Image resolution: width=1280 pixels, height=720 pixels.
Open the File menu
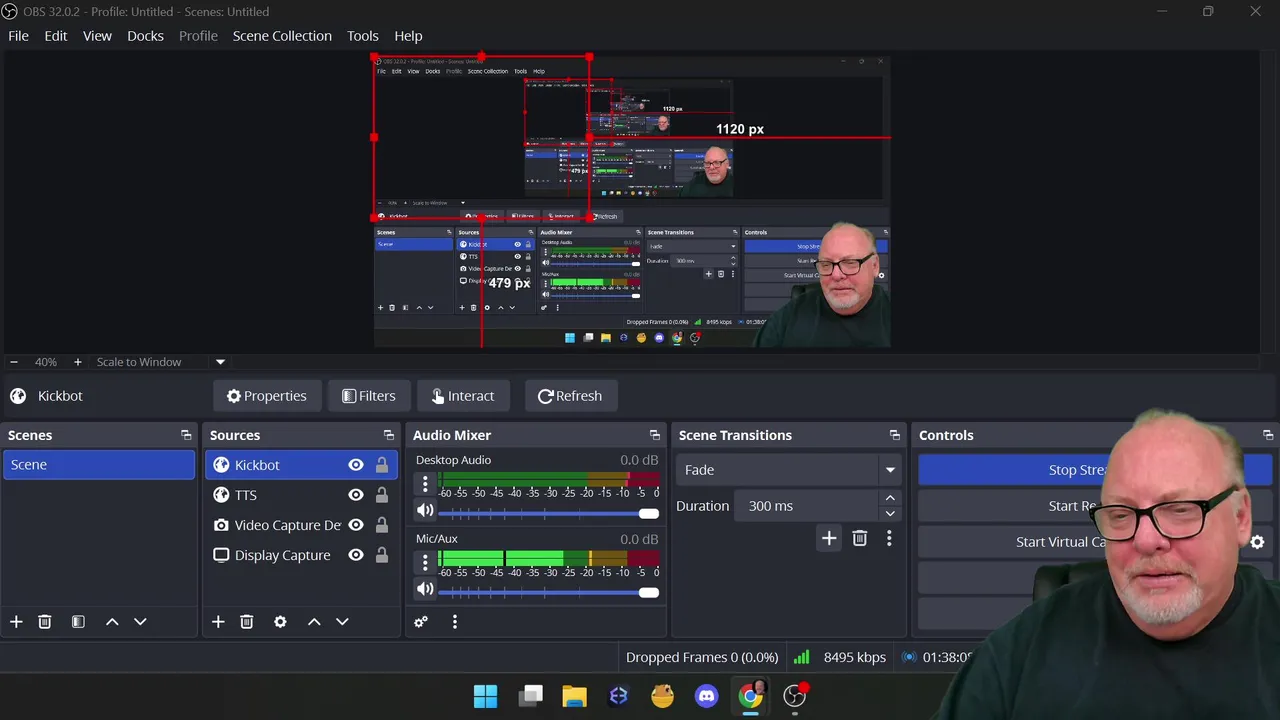pyautogui.click(x=18, y=35)
